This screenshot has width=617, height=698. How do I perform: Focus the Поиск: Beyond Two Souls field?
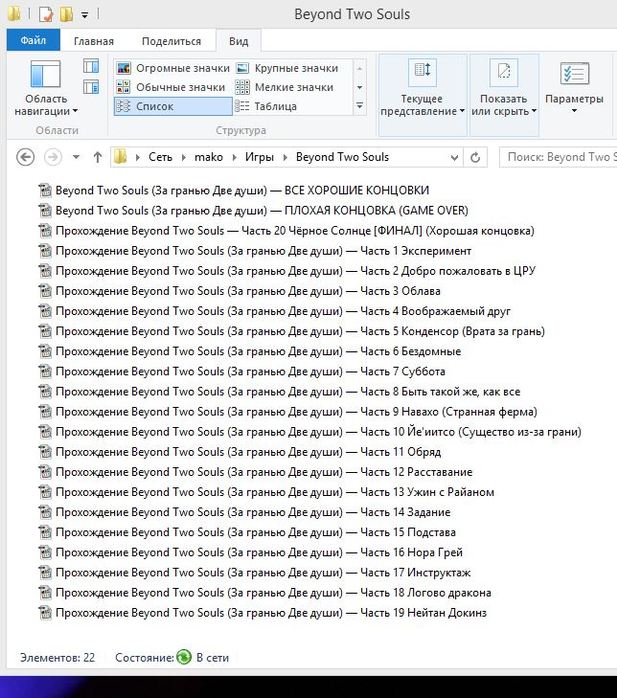pyautogui.click(x=558, y=157)
